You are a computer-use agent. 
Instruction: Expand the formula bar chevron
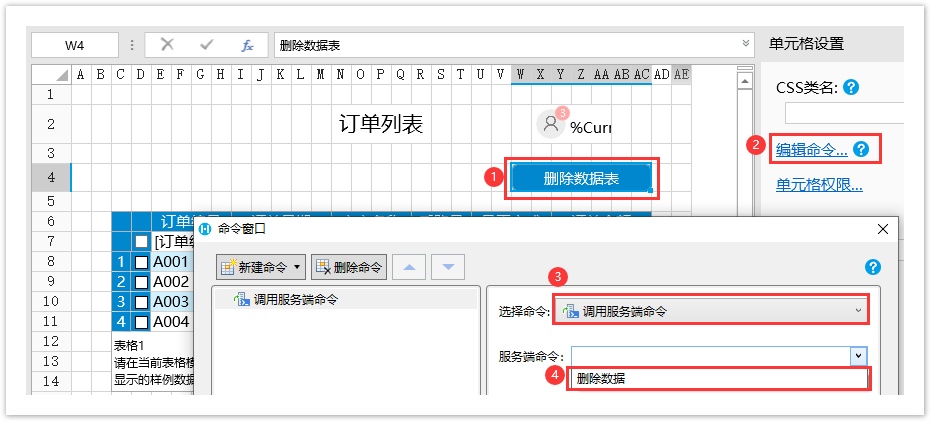(746, 44)
